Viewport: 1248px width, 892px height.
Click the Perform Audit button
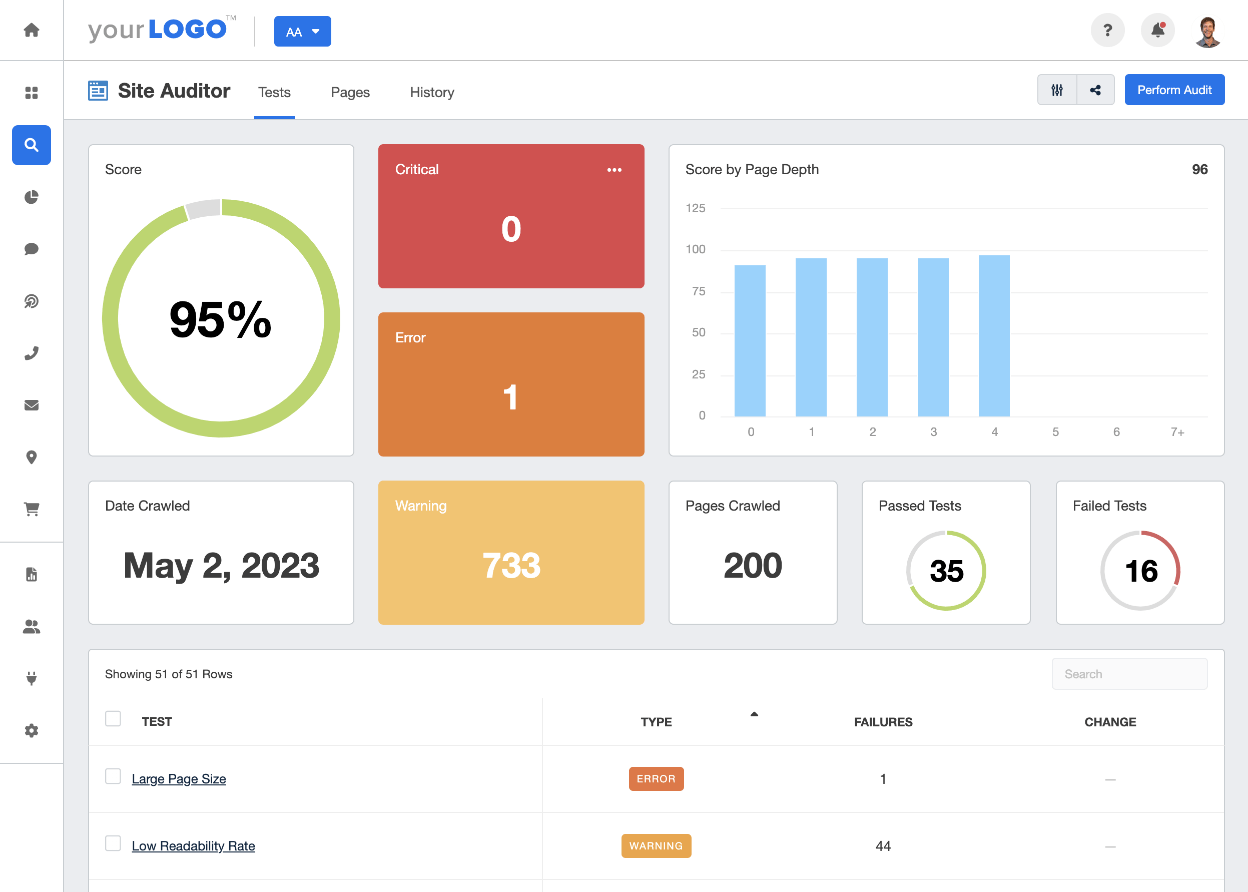click(1175, 90)
